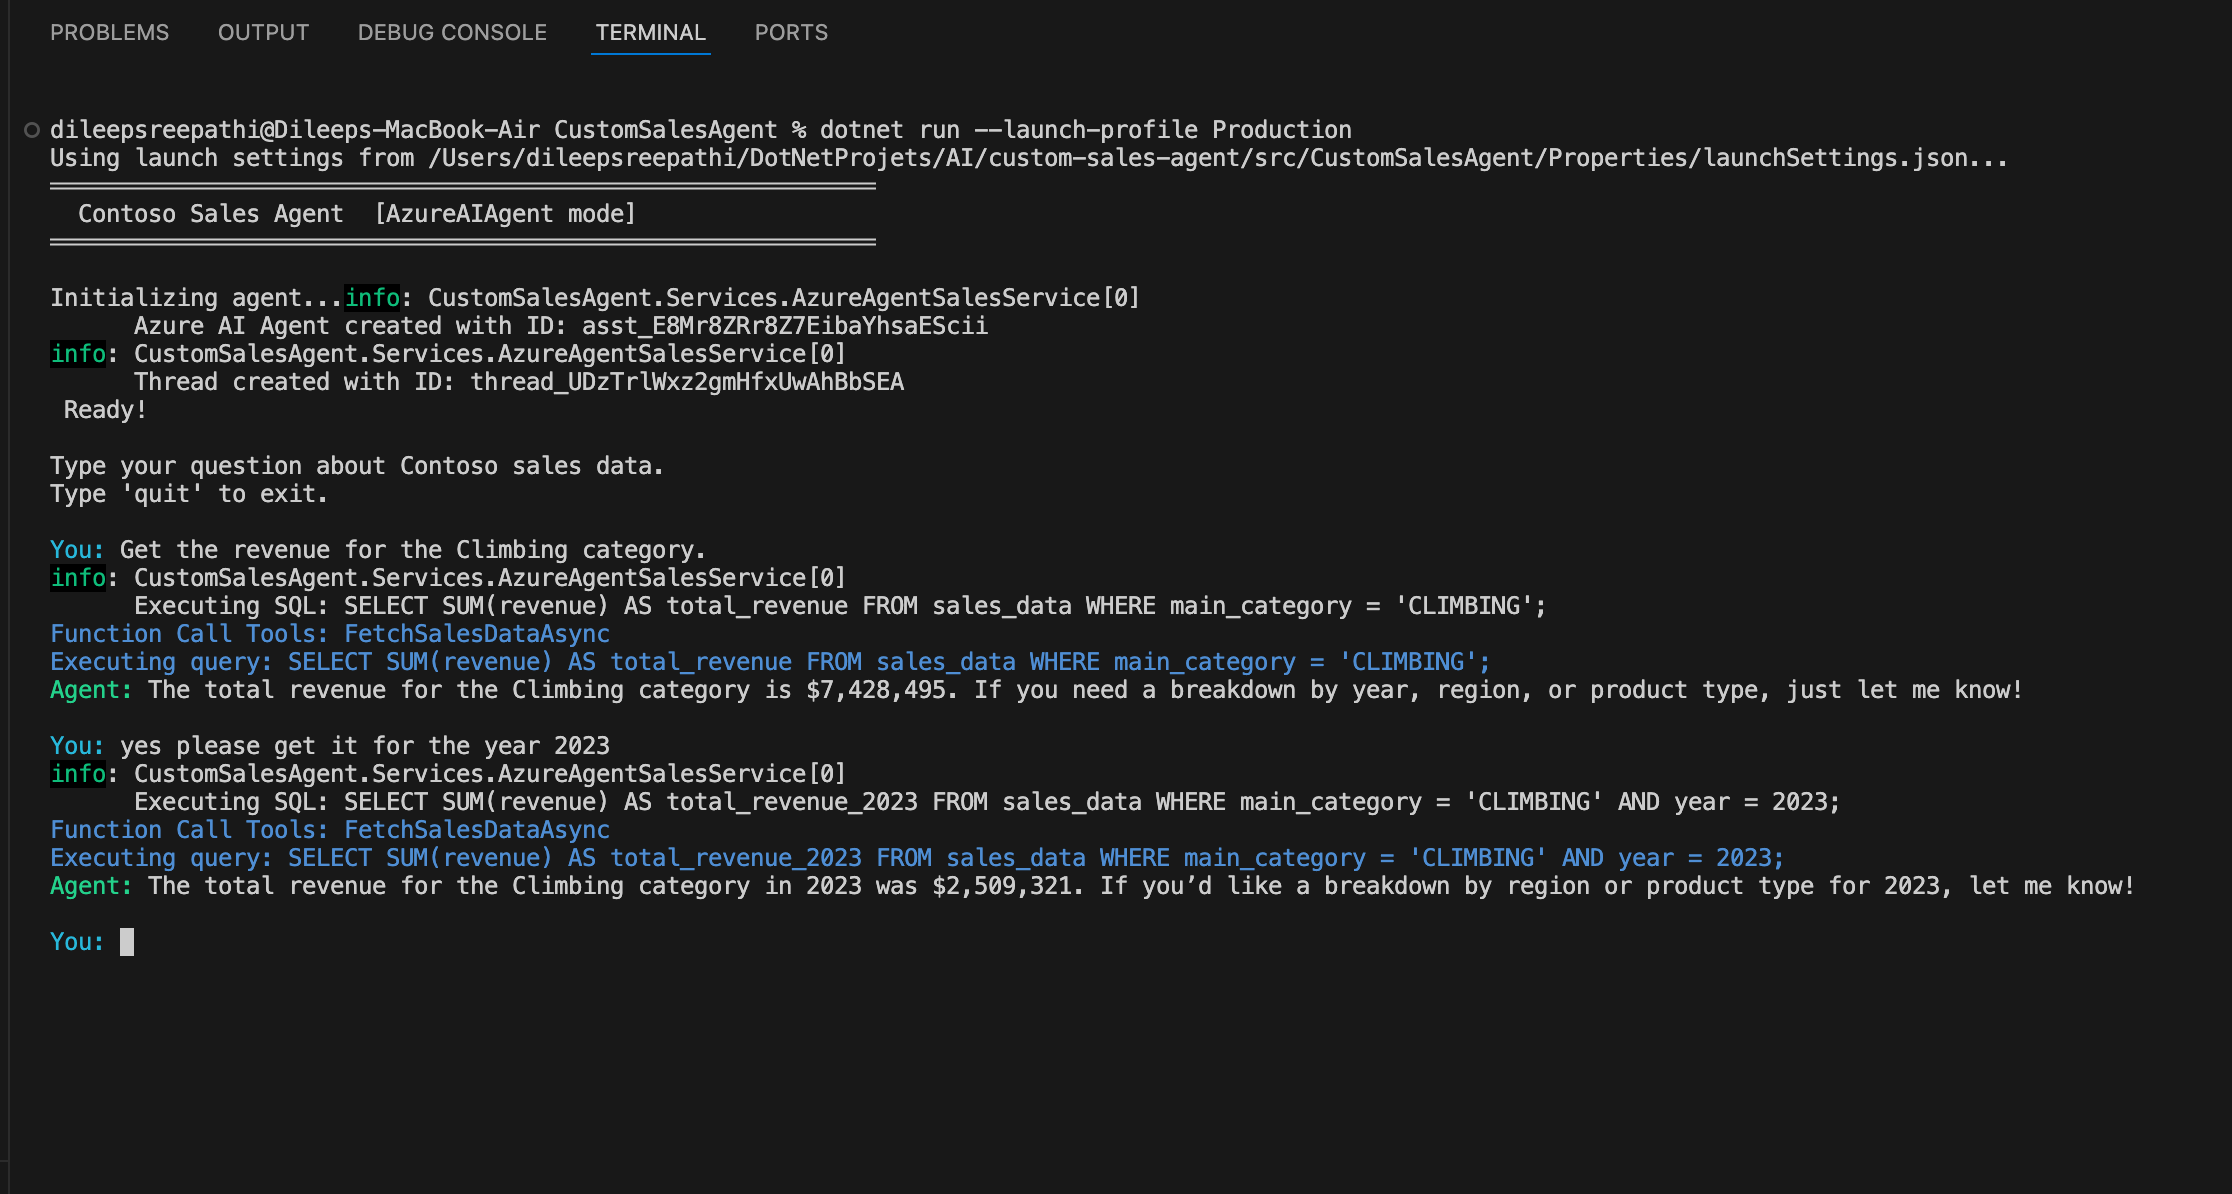Screen dimensions: 2232x1194
Task: Click the green info label before Thread created
Action: (x=78, y=354)
